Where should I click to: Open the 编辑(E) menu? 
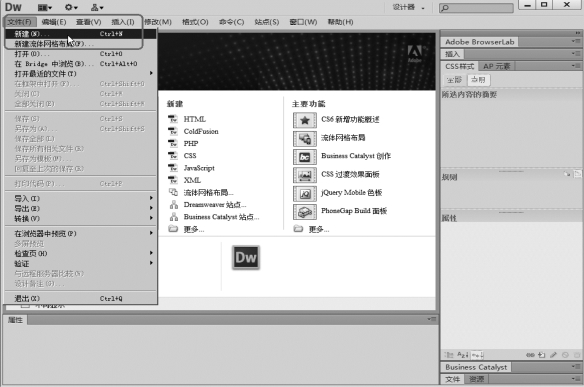tap(54, 22)
